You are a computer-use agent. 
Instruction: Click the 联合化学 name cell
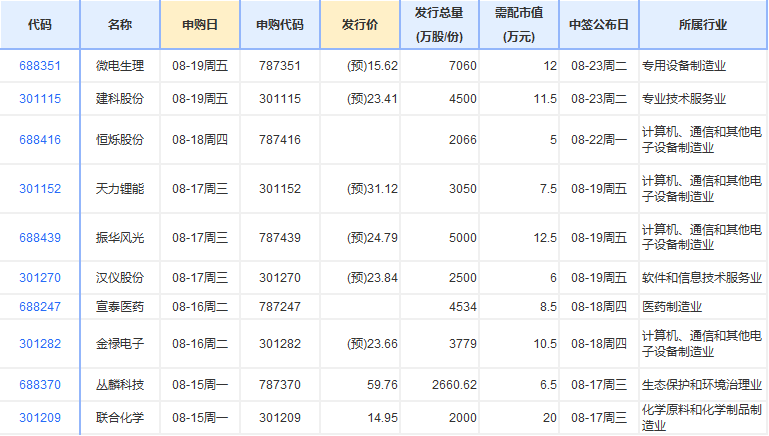point(120,418)
